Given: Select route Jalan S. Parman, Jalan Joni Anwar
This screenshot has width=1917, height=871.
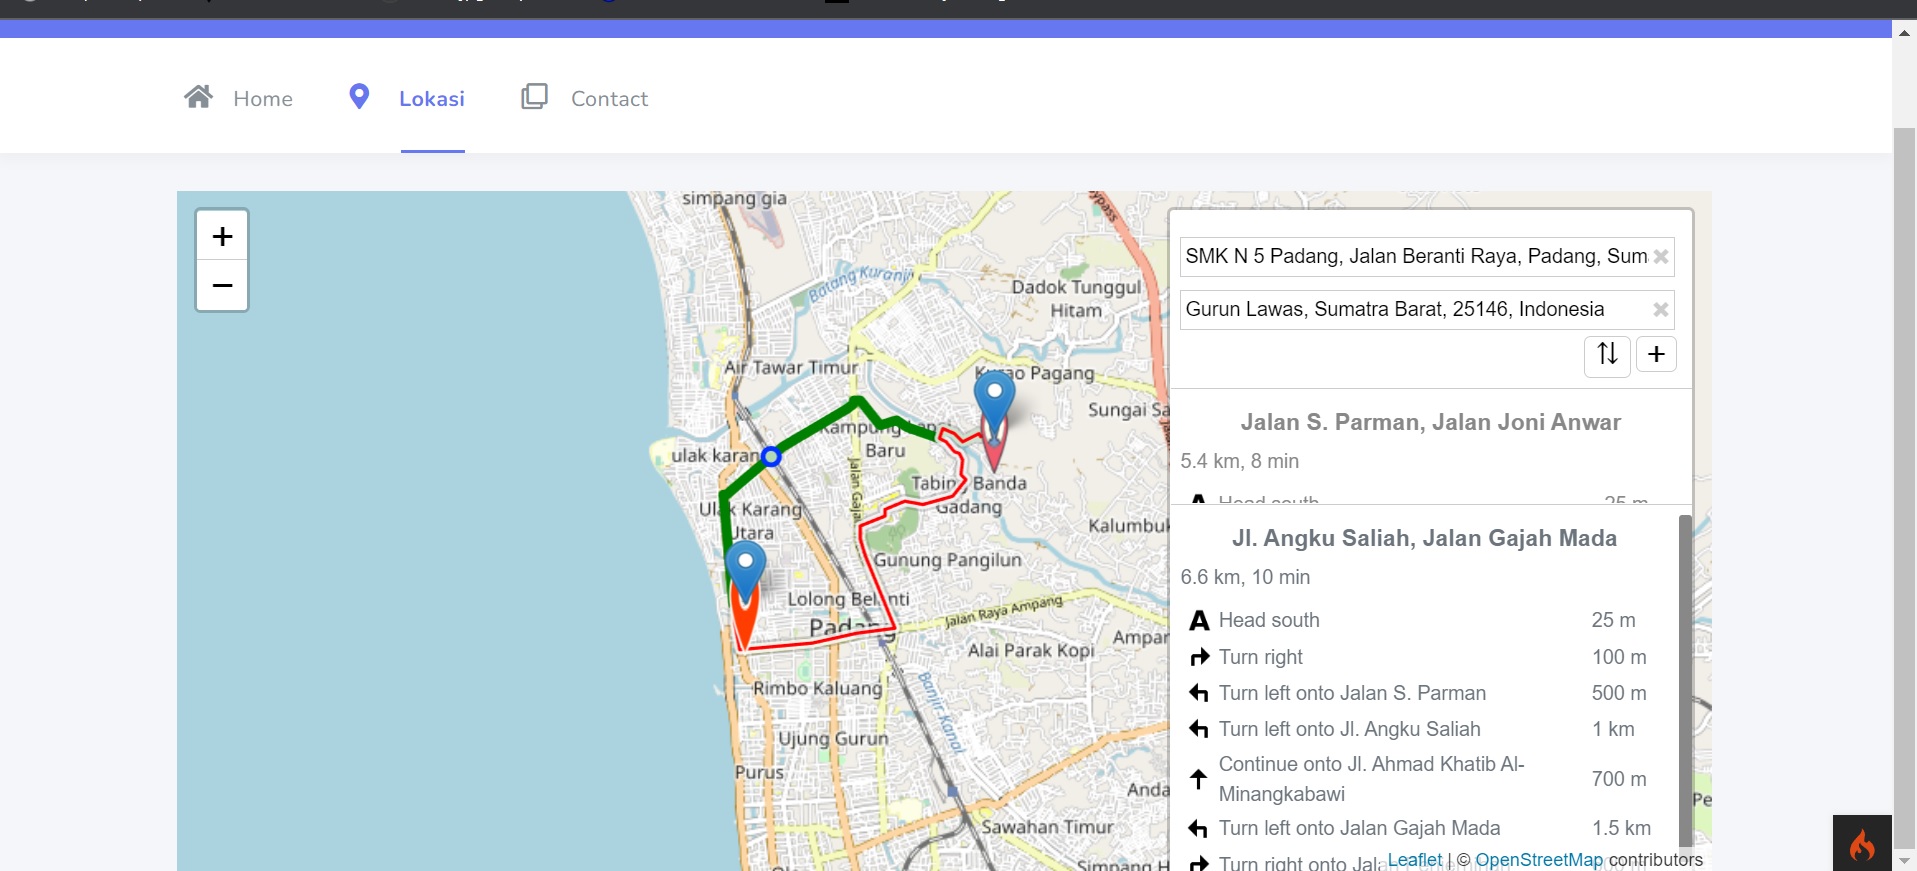Looking at the screenshot, I should [x=1430, y=422].
